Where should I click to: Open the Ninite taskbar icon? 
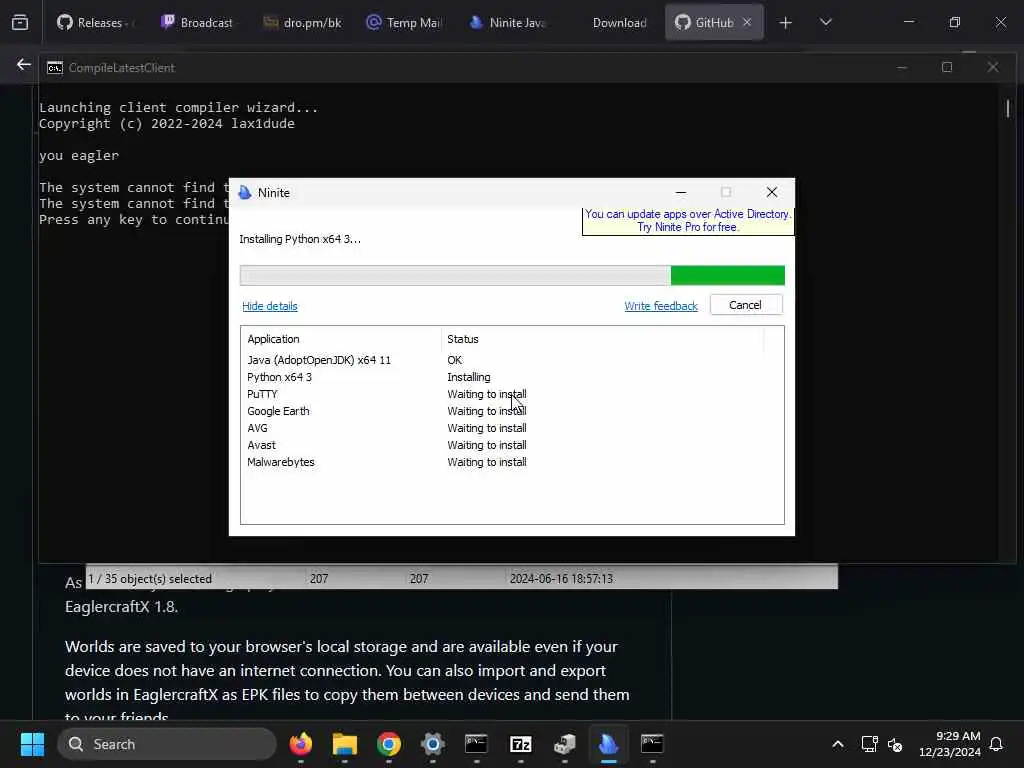point(608,744)
